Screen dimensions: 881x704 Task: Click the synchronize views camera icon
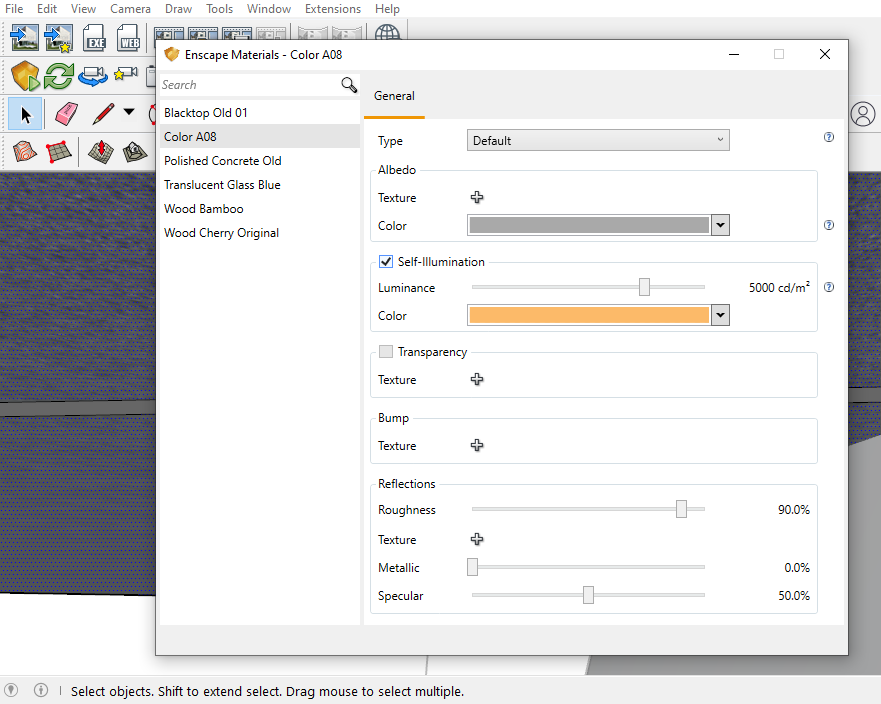click(93, 76)
